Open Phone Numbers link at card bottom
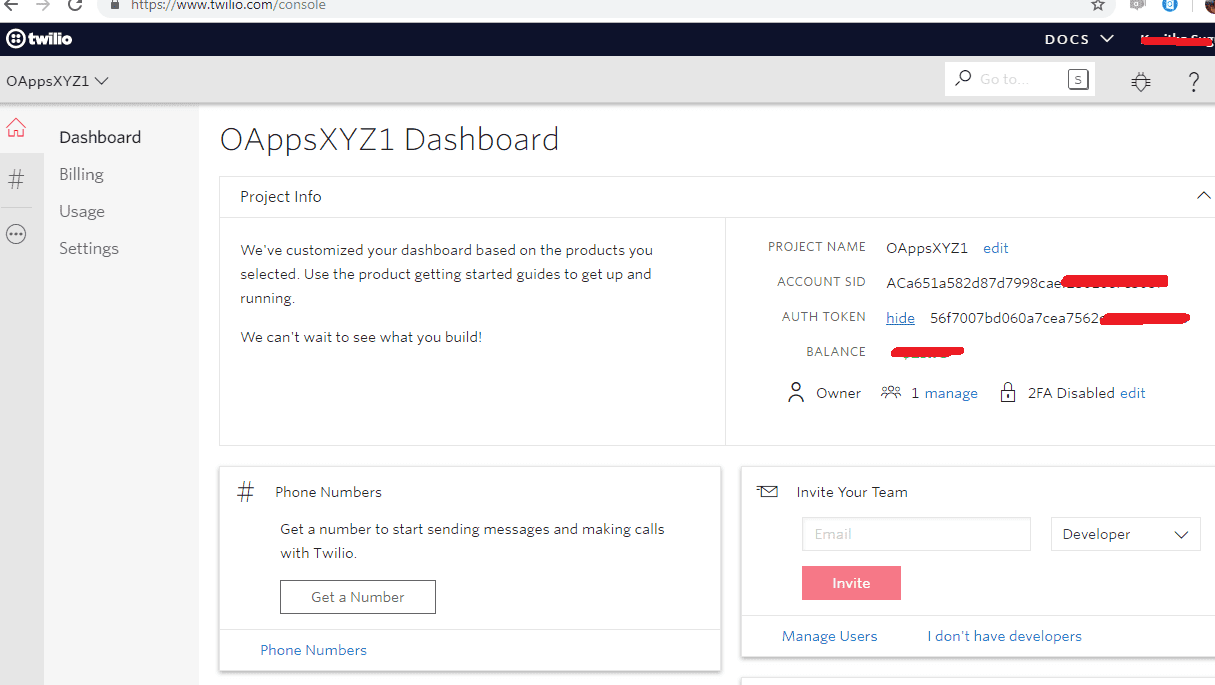The width and height of the screenshot is (1215, 685). pyautogui.click(x=313, y=650)
